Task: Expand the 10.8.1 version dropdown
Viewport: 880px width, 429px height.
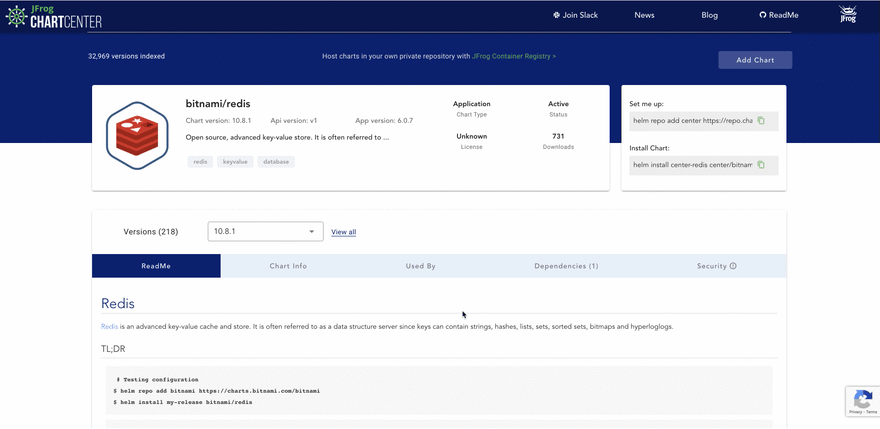Action: 265,231
